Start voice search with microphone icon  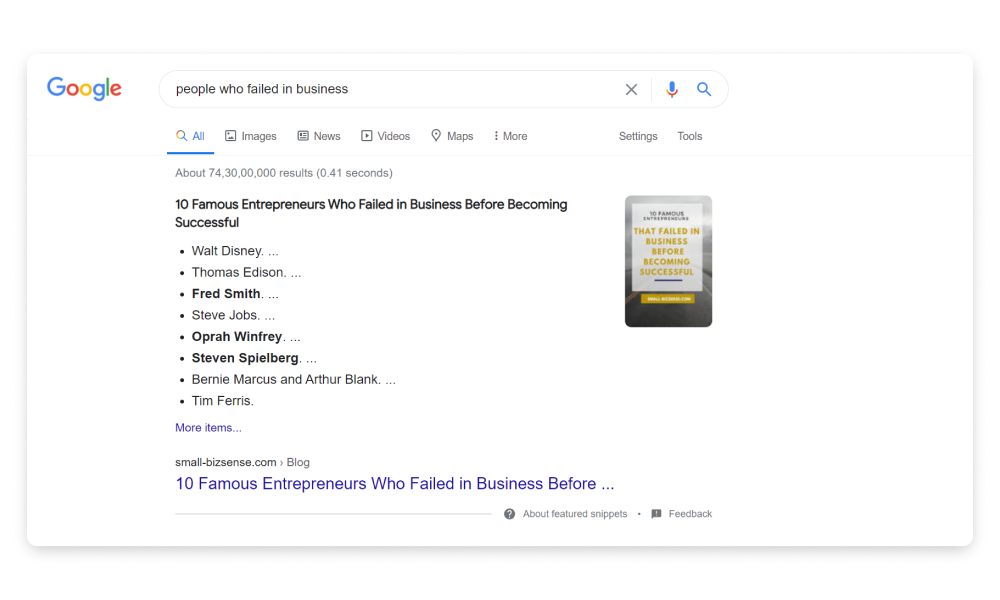coord(672,89)
